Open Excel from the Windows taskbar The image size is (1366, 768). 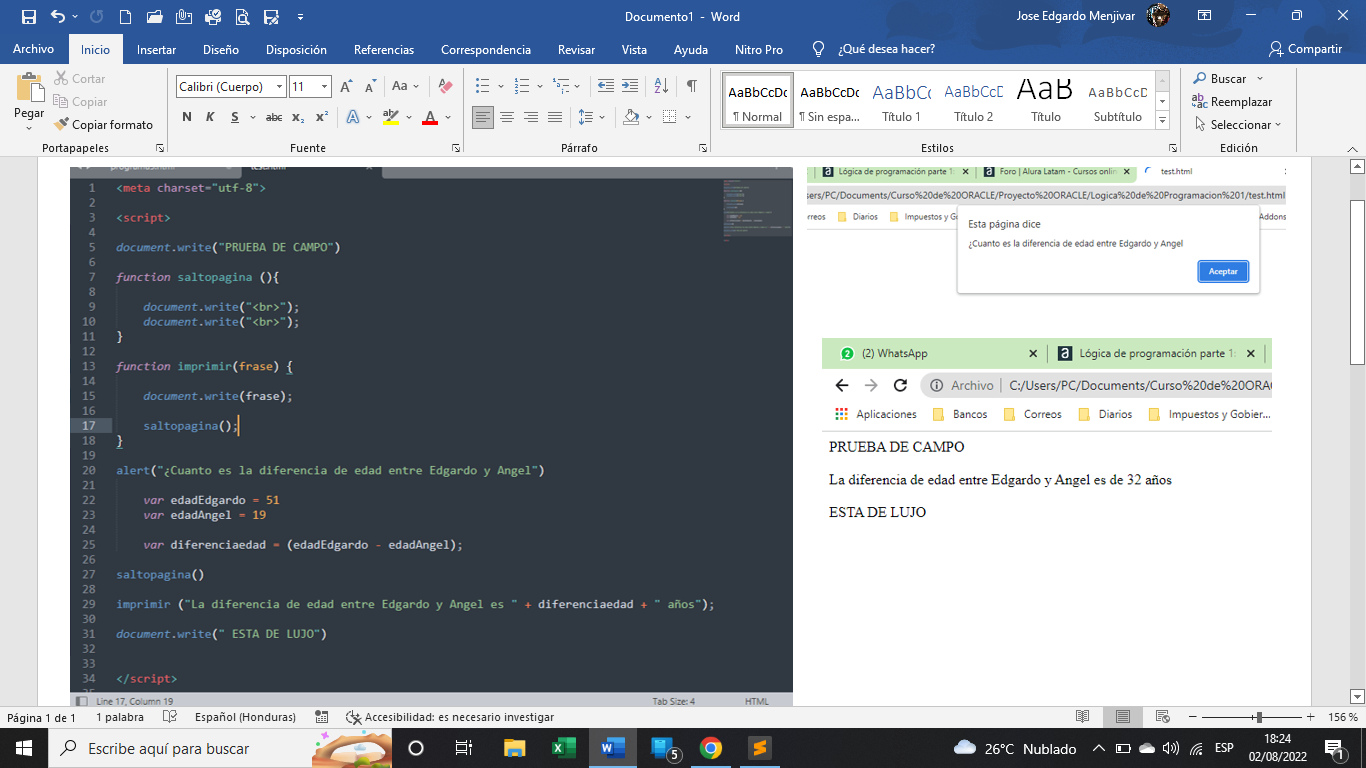(x=564, y=748)
